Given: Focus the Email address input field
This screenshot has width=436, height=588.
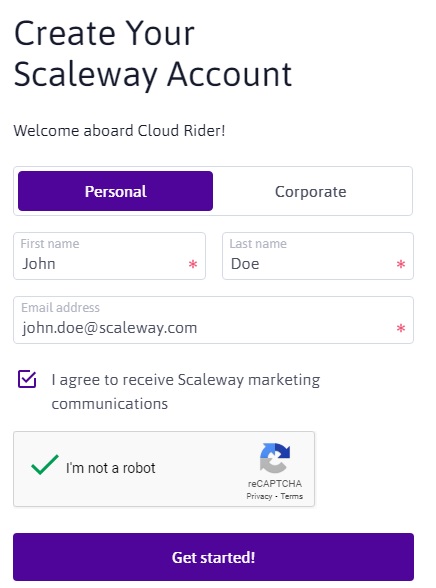Looking at the screenshot, I should click(x=213, y=320).
